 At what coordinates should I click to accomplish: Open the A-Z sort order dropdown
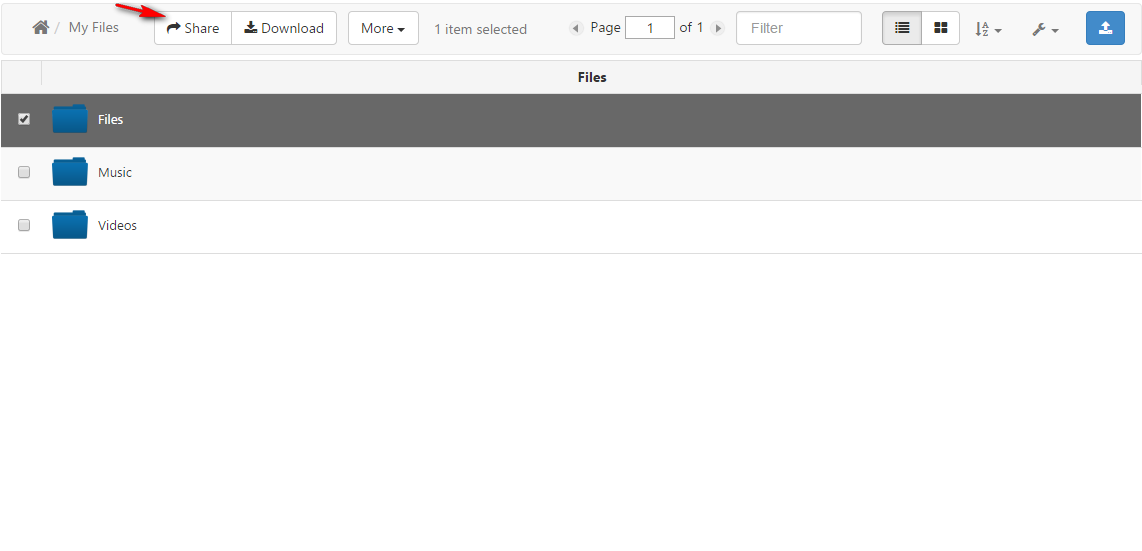[988, 29]
